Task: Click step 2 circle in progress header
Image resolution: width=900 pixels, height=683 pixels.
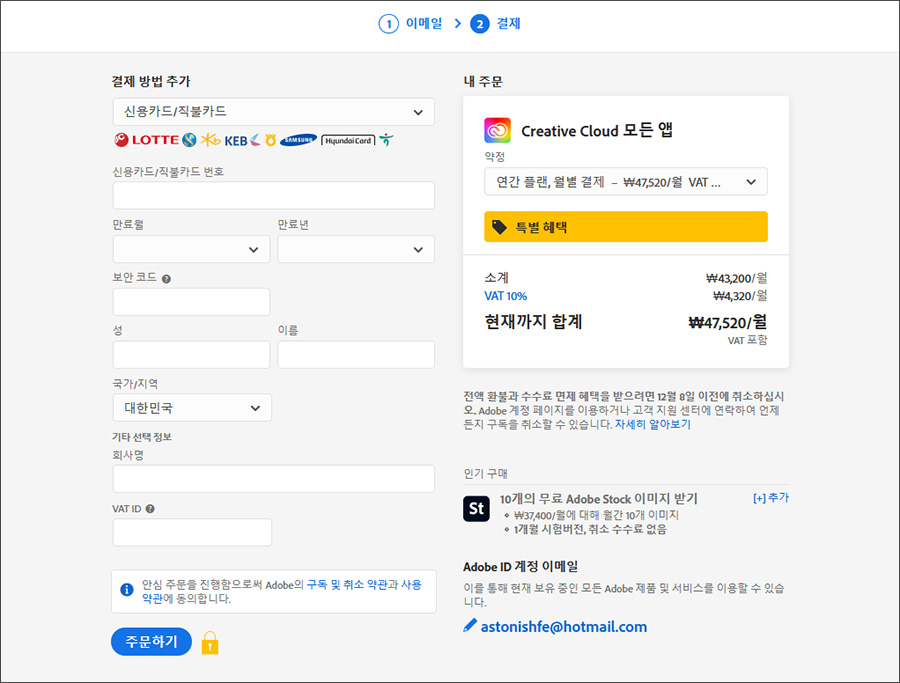Action: (480, 24)
